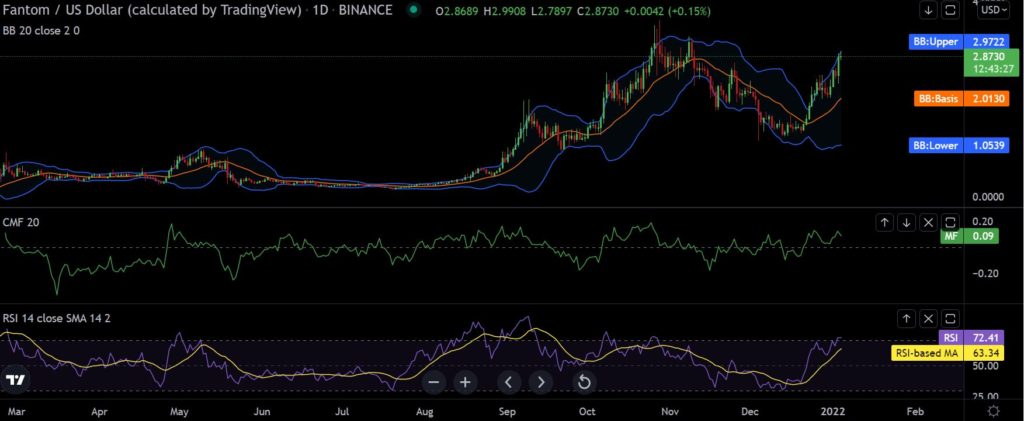
Task: Delete the RSI indicator pane
Action: pos(929,319)
